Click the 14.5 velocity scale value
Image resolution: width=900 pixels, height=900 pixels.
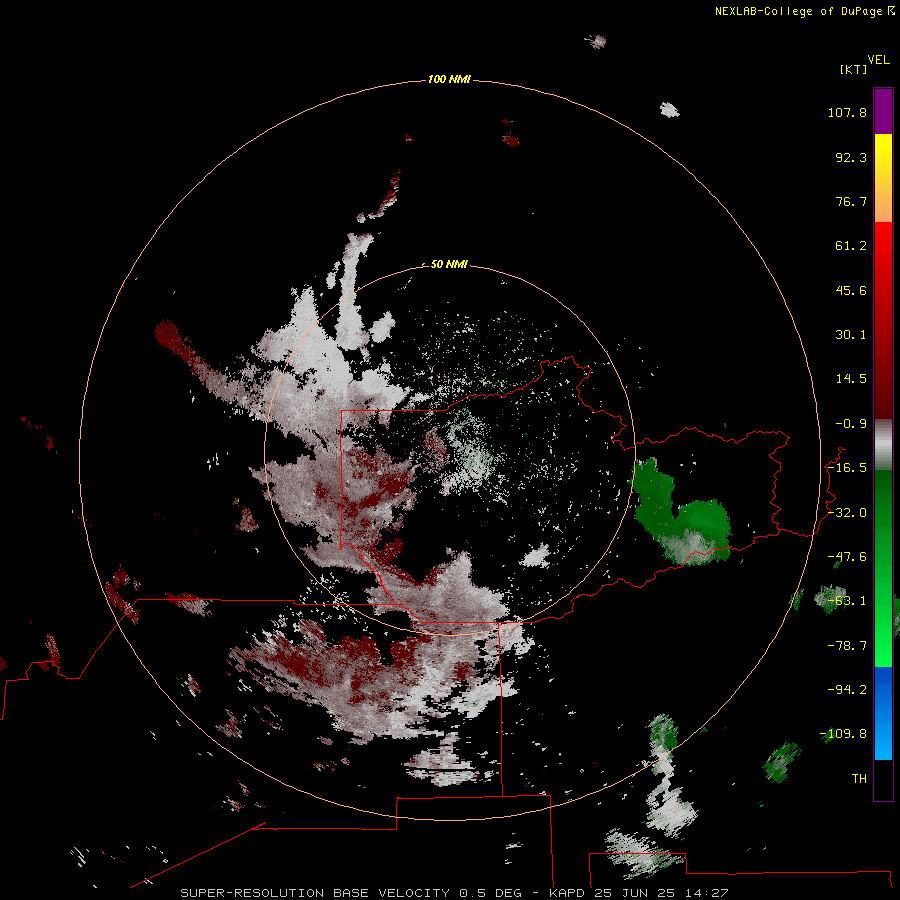(x=851, y=379)
